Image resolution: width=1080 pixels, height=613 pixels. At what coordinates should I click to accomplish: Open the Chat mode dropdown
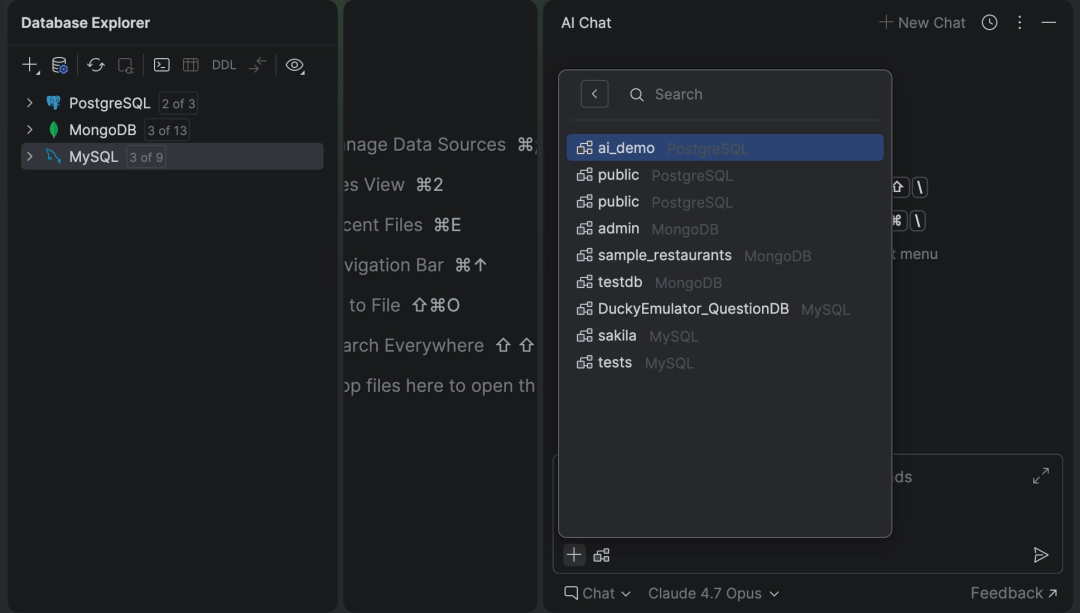tap(597, 593)
